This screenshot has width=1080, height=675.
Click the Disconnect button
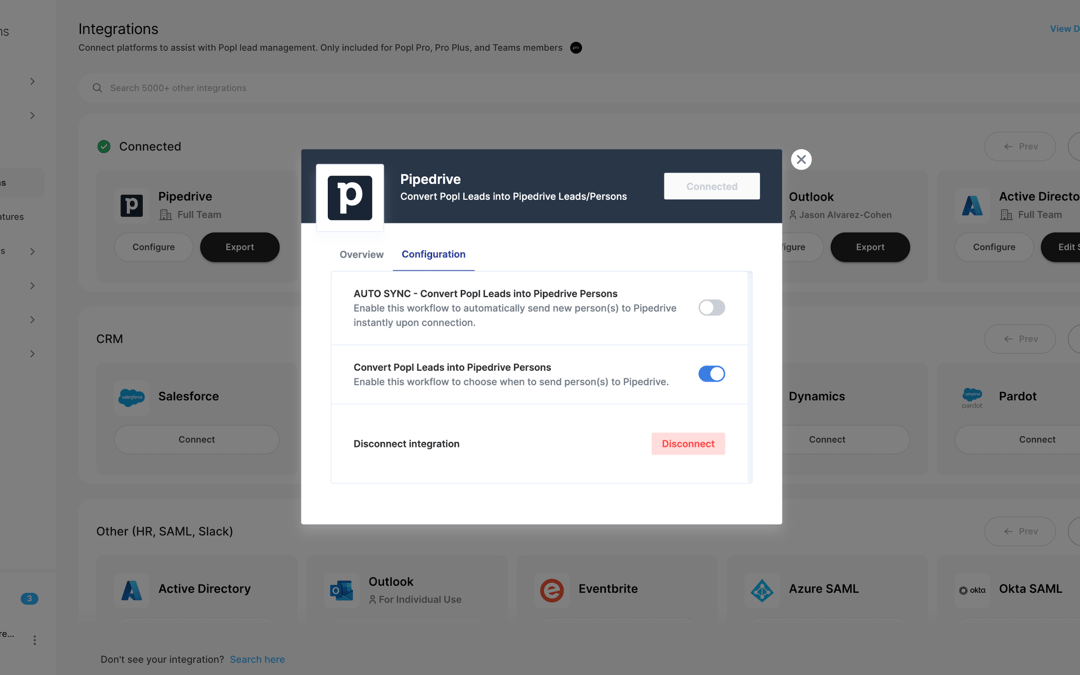(688, 443)
